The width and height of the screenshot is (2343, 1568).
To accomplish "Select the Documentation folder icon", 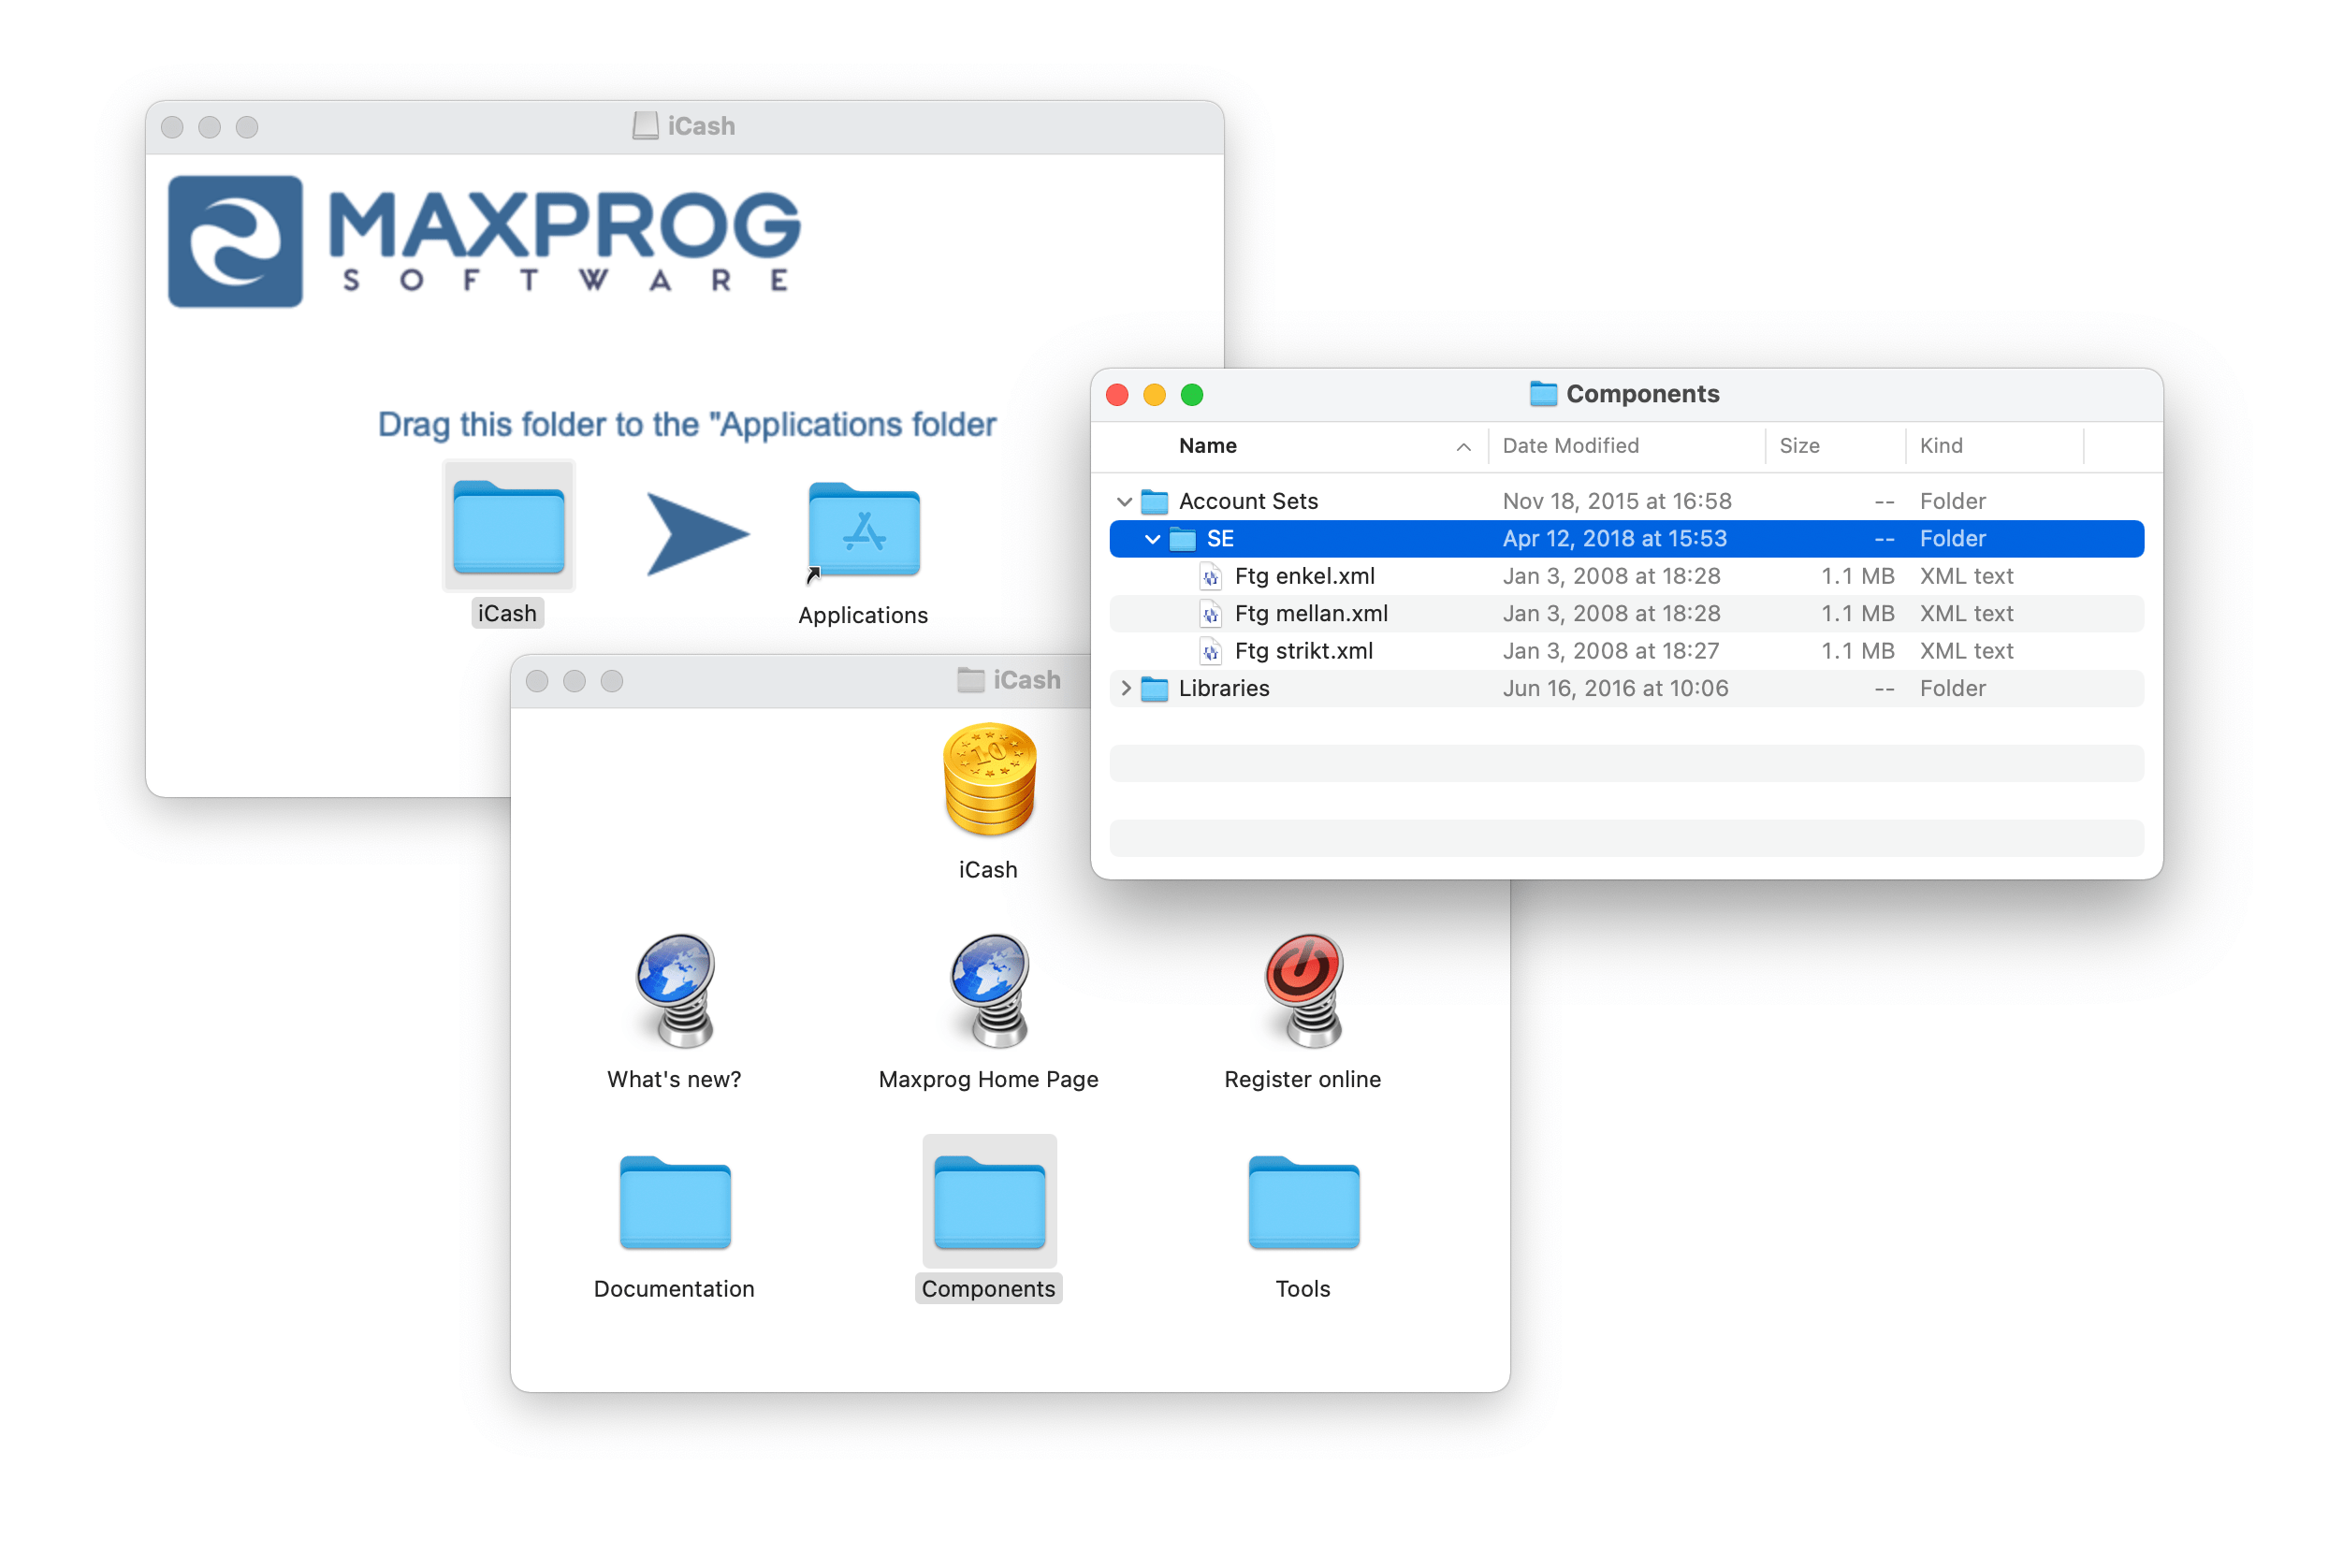I will [675, 1202].
